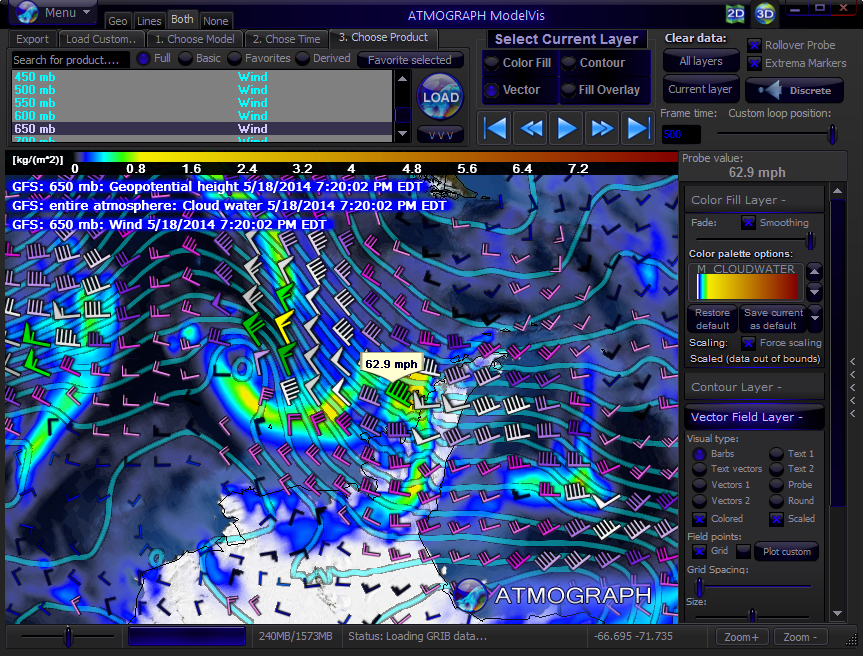Click Restore default palette button
The image size is (863, 656).
712,319
